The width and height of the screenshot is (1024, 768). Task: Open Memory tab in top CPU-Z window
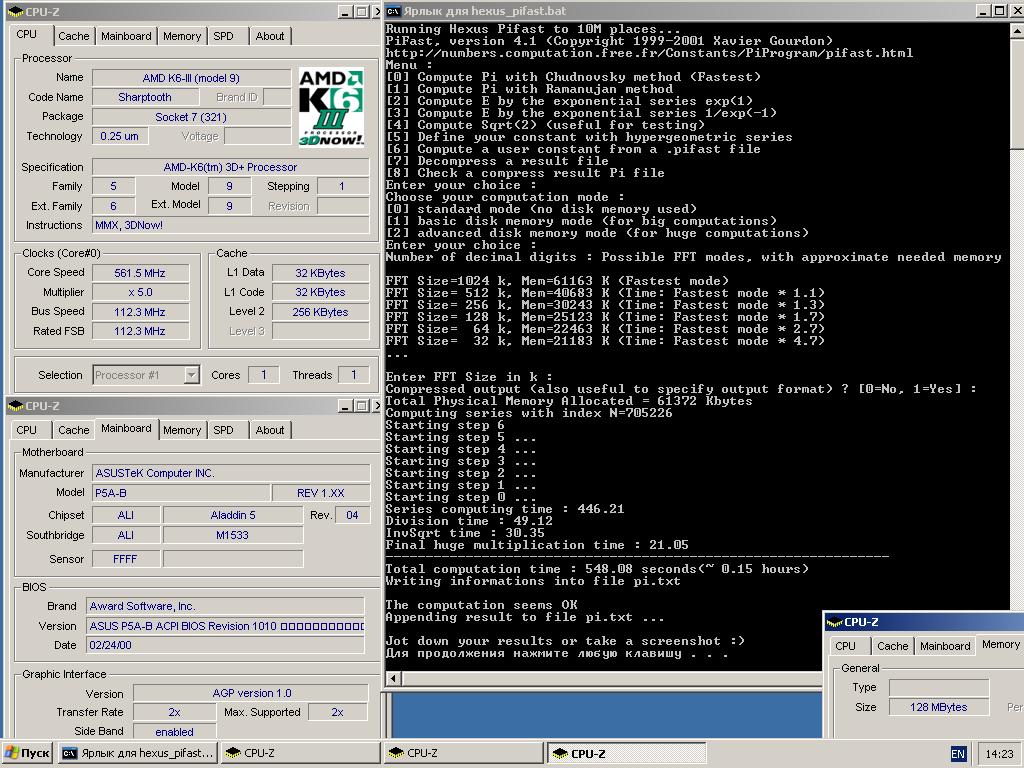click(182, 36)
